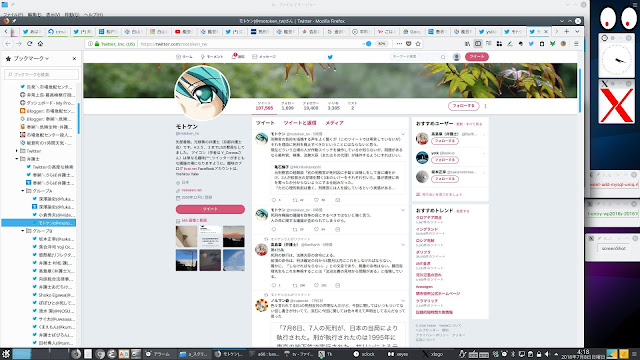Open account avatar menu in top bar
The image size is (640, 360).
[x=457, y=57]
